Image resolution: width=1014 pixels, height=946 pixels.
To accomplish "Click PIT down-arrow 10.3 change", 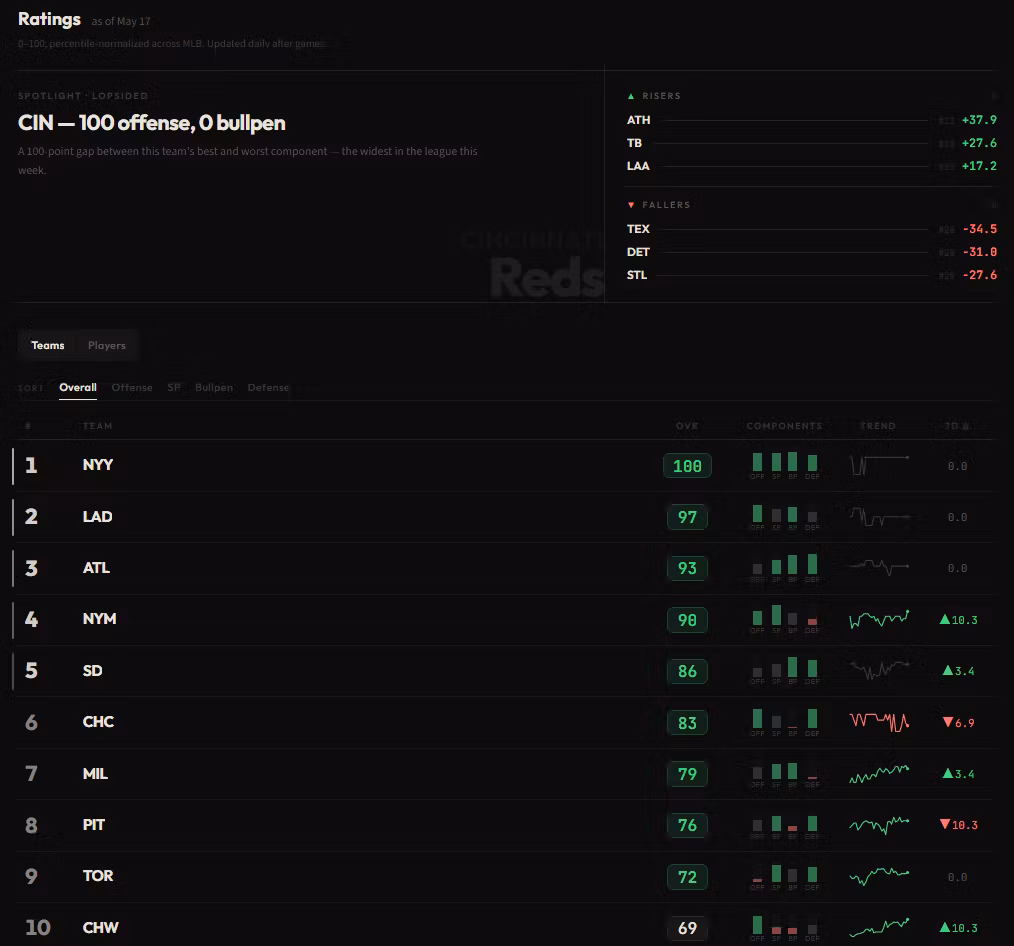I will 958,825.
